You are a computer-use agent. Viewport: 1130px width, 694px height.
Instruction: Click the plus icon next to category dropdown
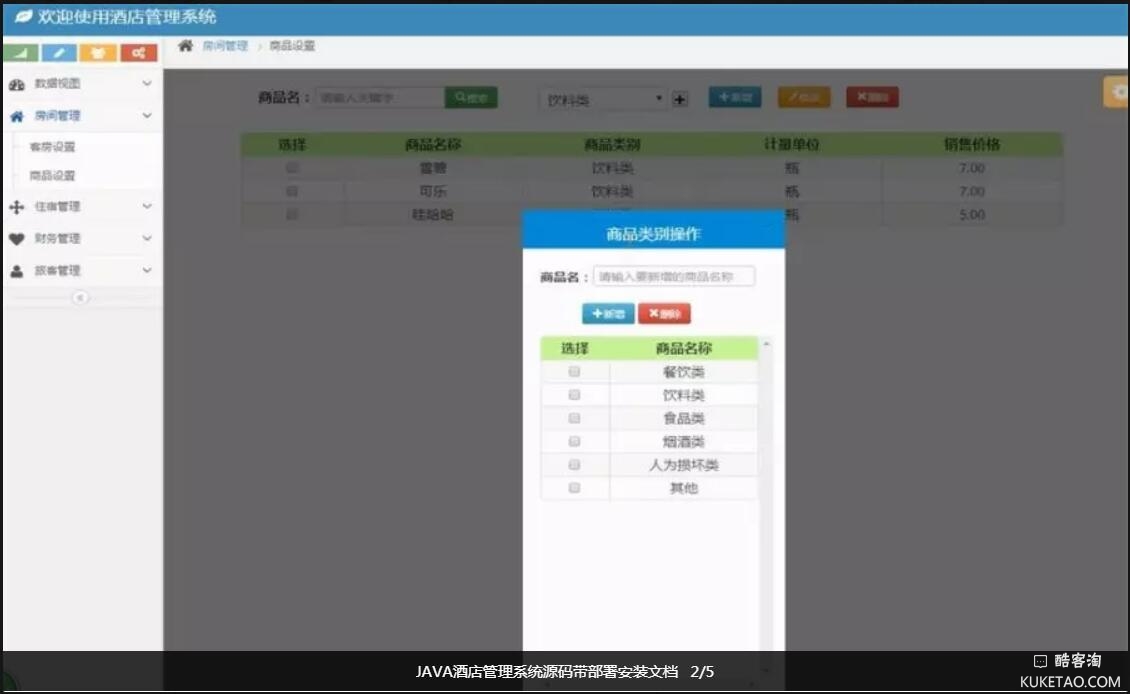680,99
